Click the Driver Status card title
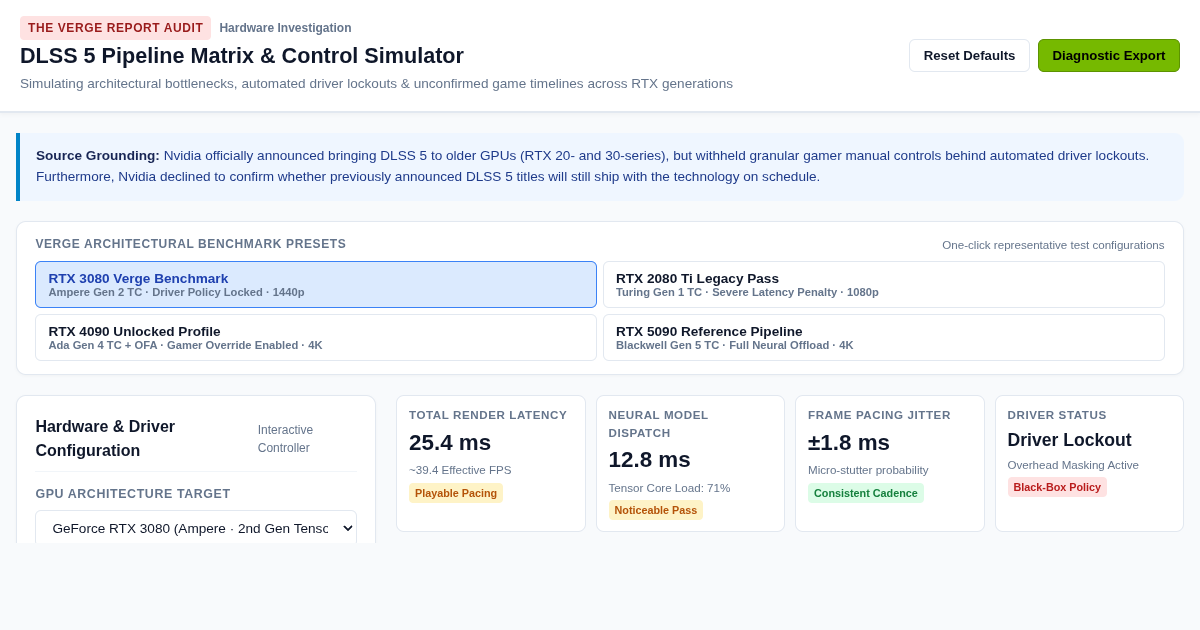The width and height of the screenshot is (1200, 630). [x=1057, y=415]
